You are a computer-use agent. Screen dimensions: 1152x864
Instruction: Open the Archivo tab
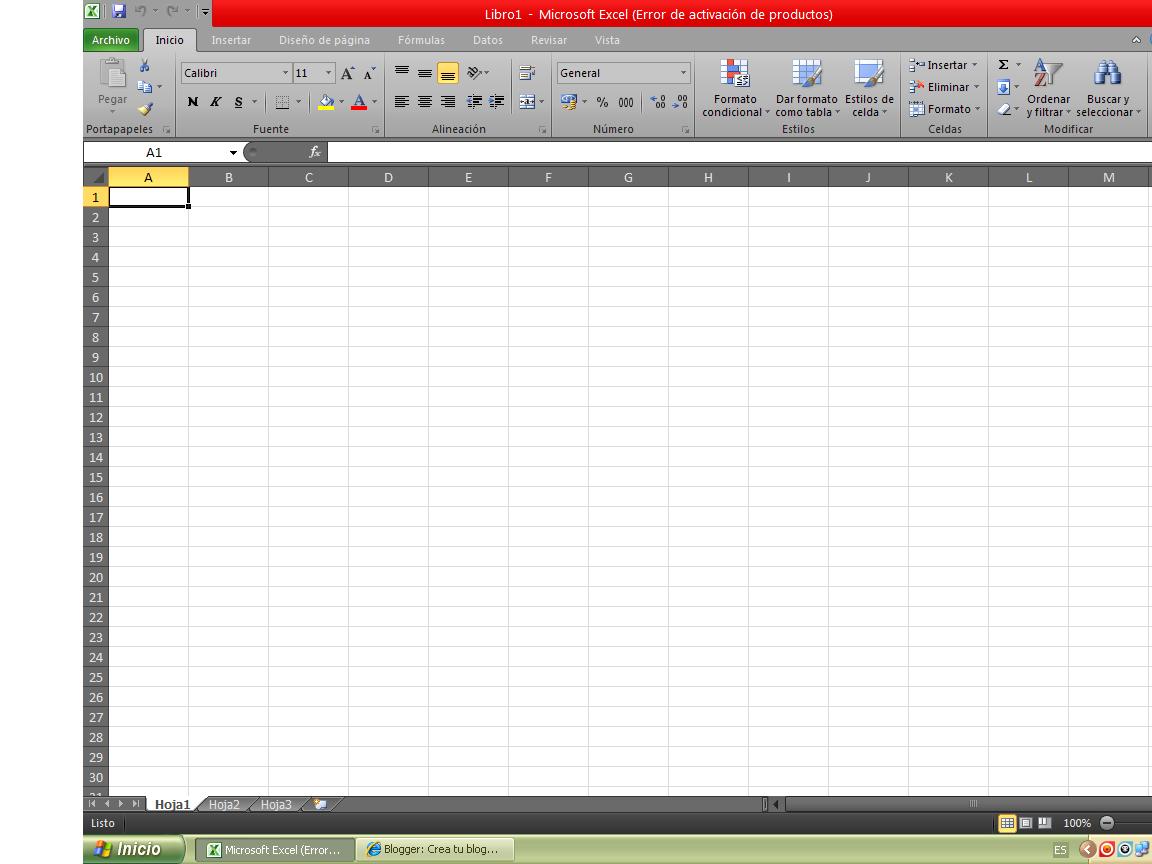point(111,40)
